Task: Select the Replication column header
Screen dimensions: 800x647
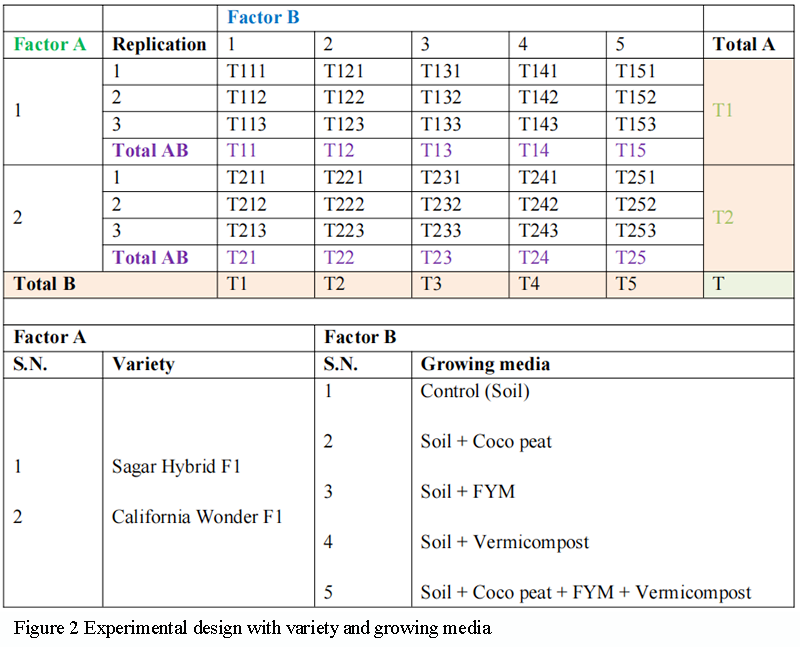Action: click(x=159, y=44)
